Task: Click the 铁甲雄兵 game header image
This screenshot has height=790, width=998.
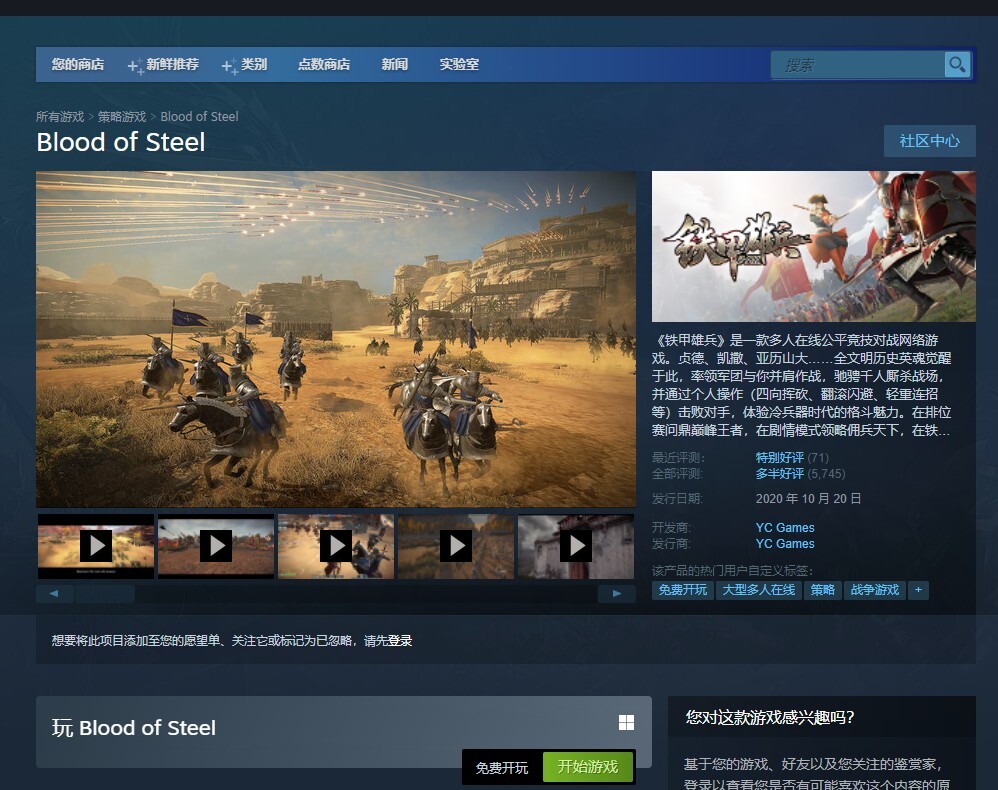Action: tap(813, 246)
